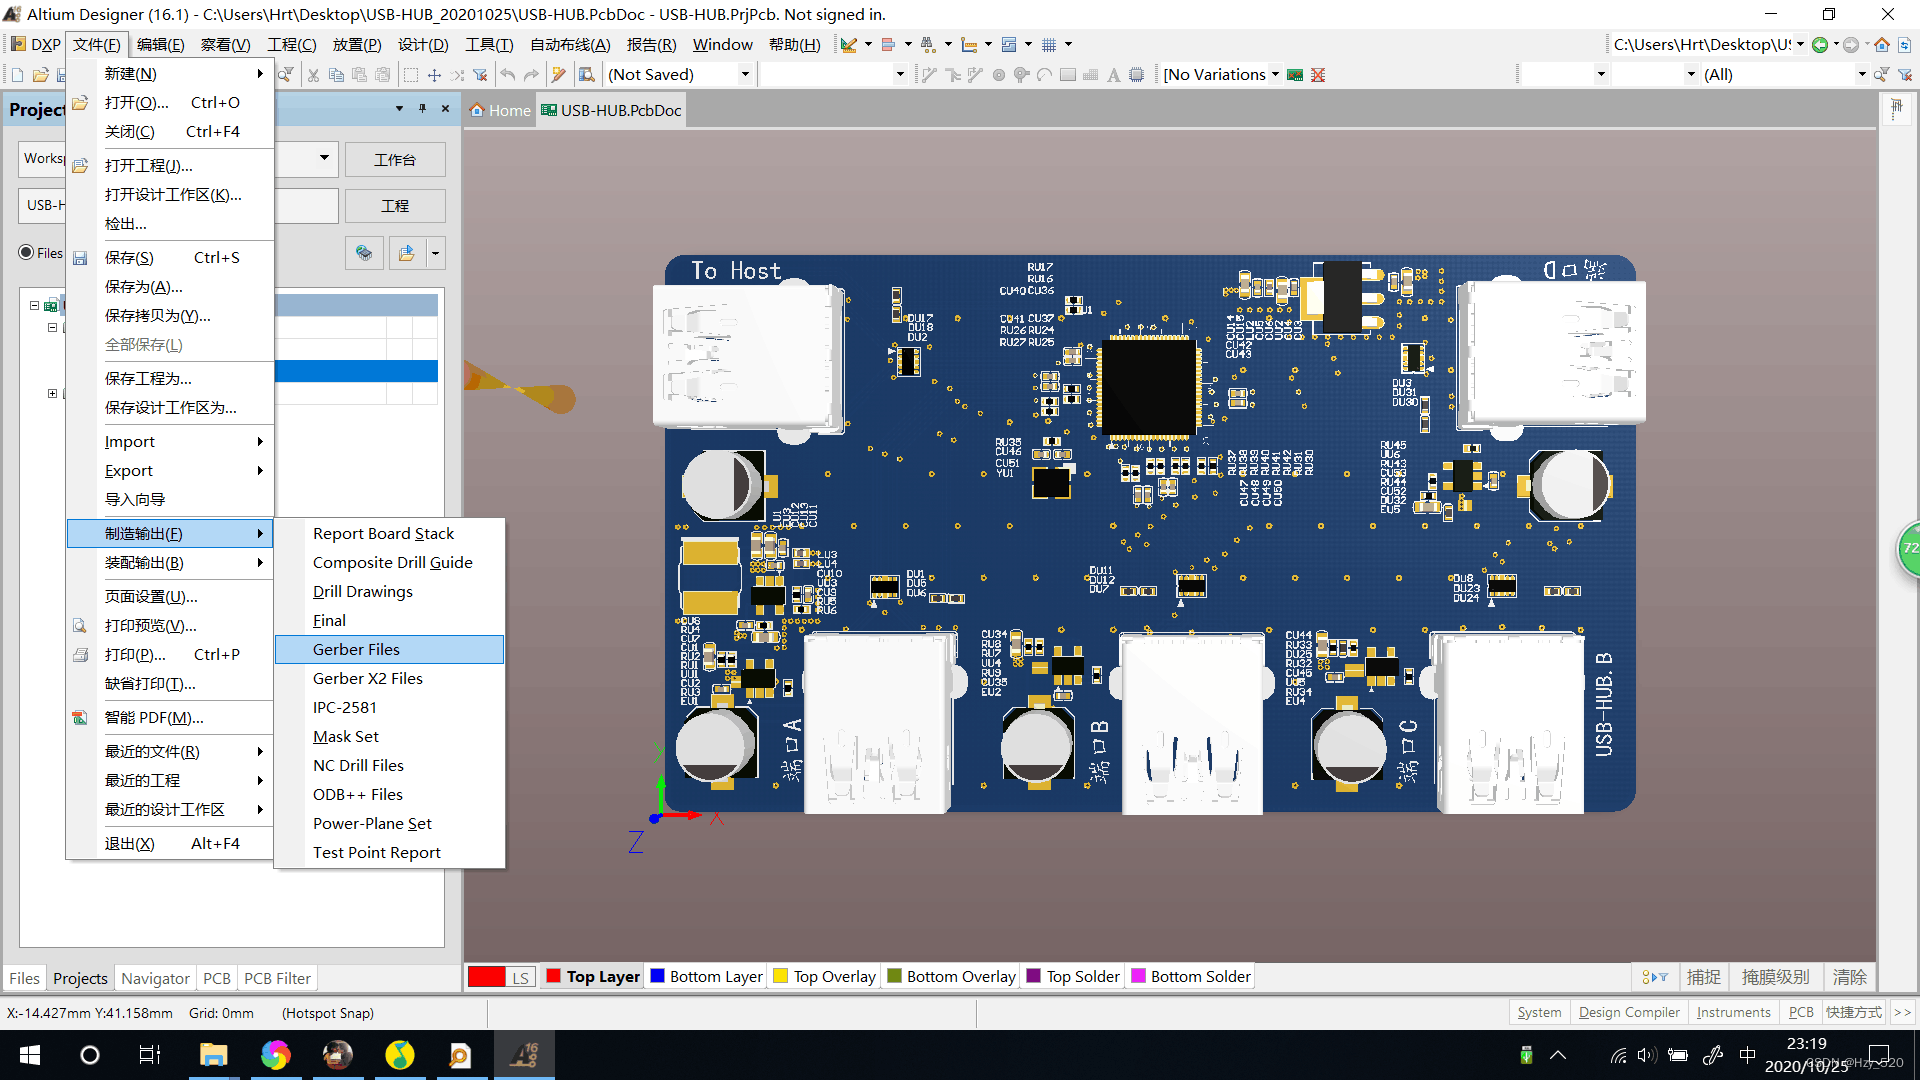Select the Files radio button
This screenshot has width=1920, height=1080.
(26, 253)
